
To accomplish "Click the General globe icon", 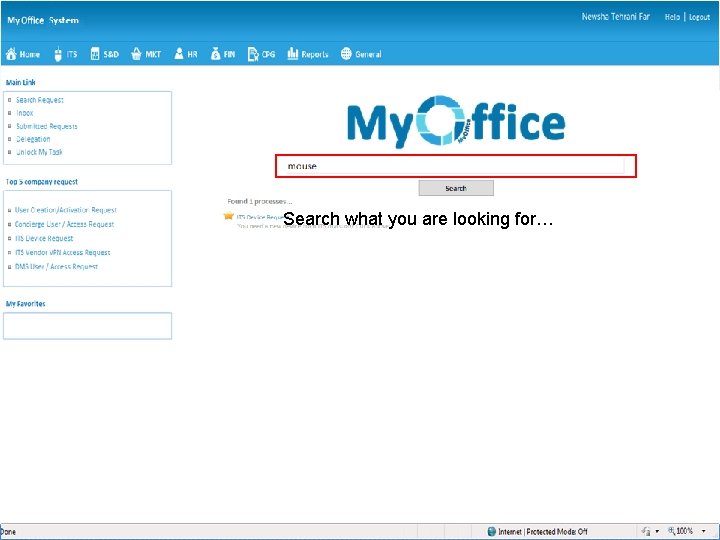I will [346, 54].
